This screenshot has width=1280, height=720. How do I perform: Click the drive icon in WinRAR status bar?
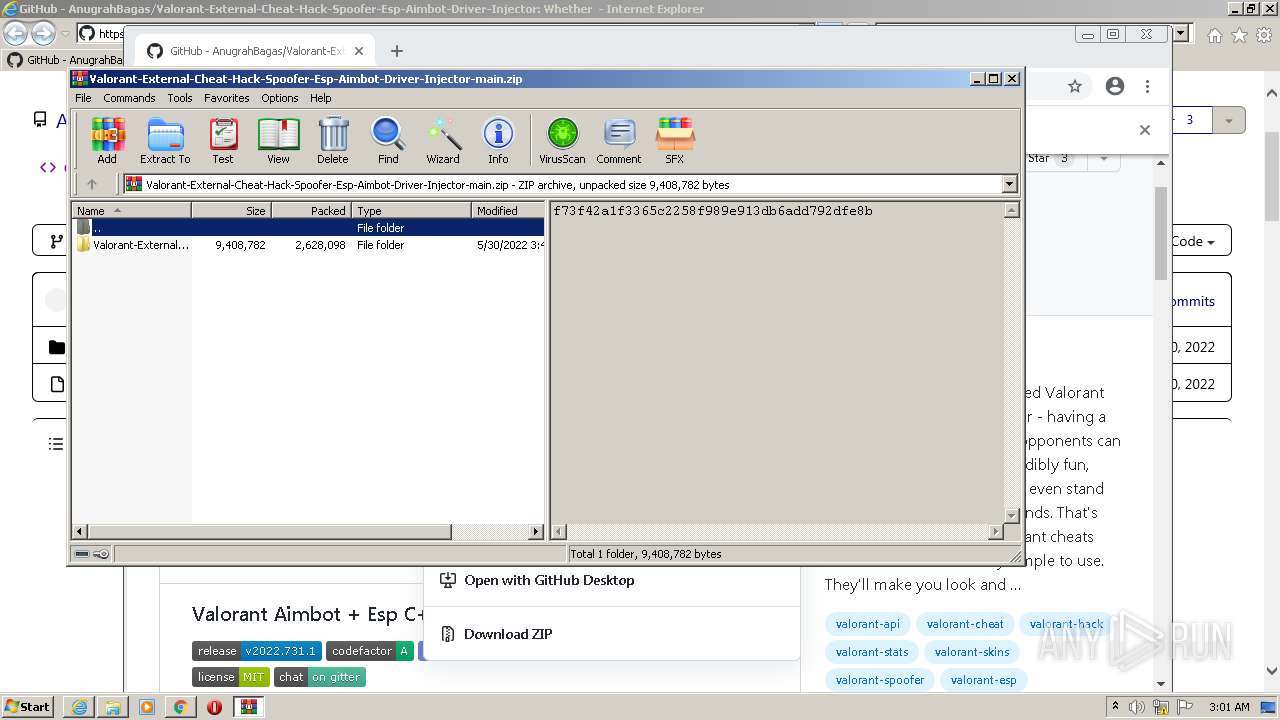click(x=82, y=554)
